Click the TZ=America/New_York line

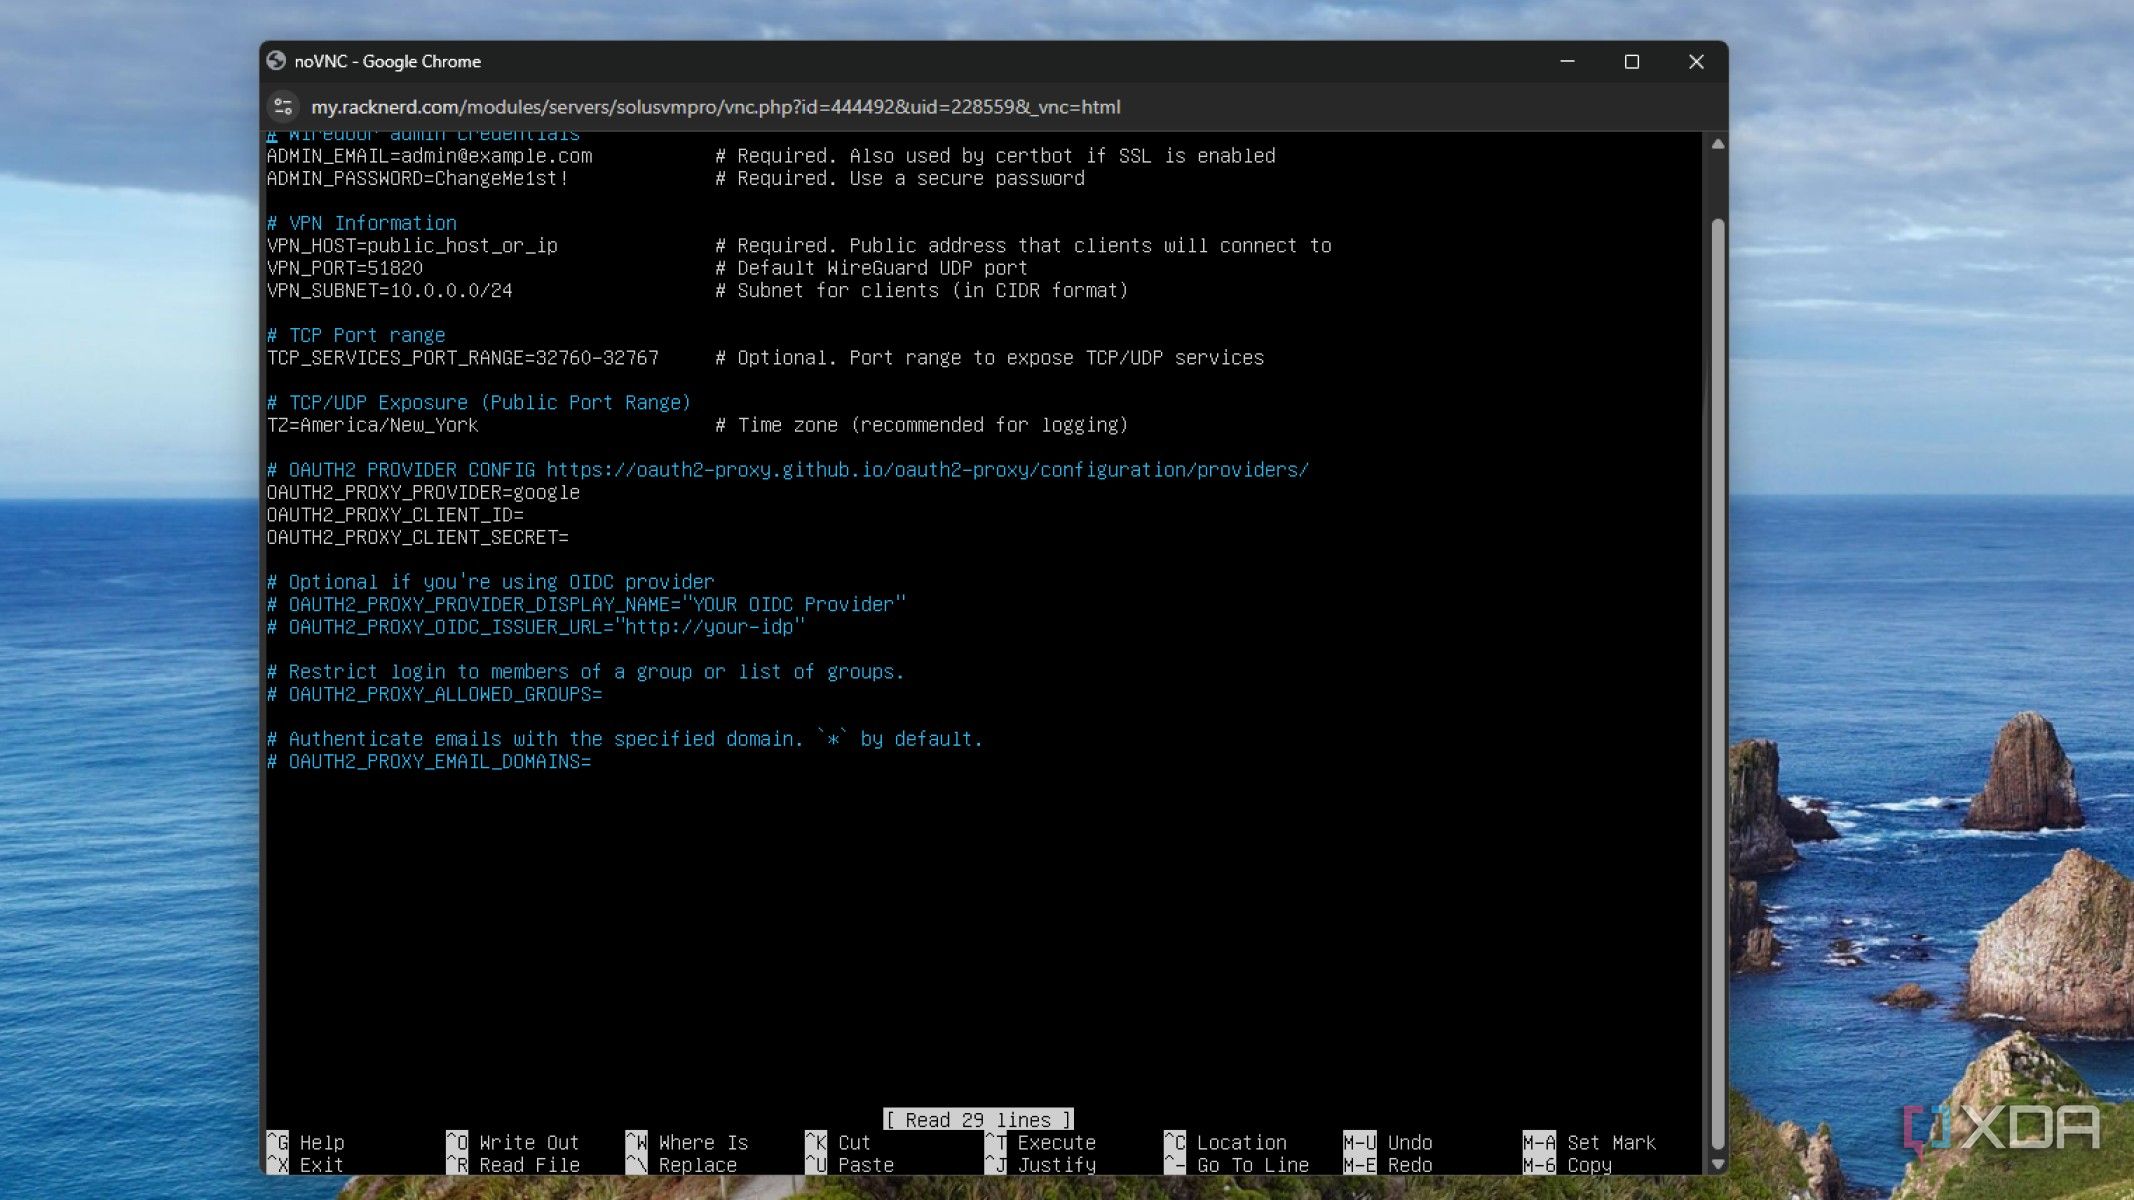[x=372, y=425]
